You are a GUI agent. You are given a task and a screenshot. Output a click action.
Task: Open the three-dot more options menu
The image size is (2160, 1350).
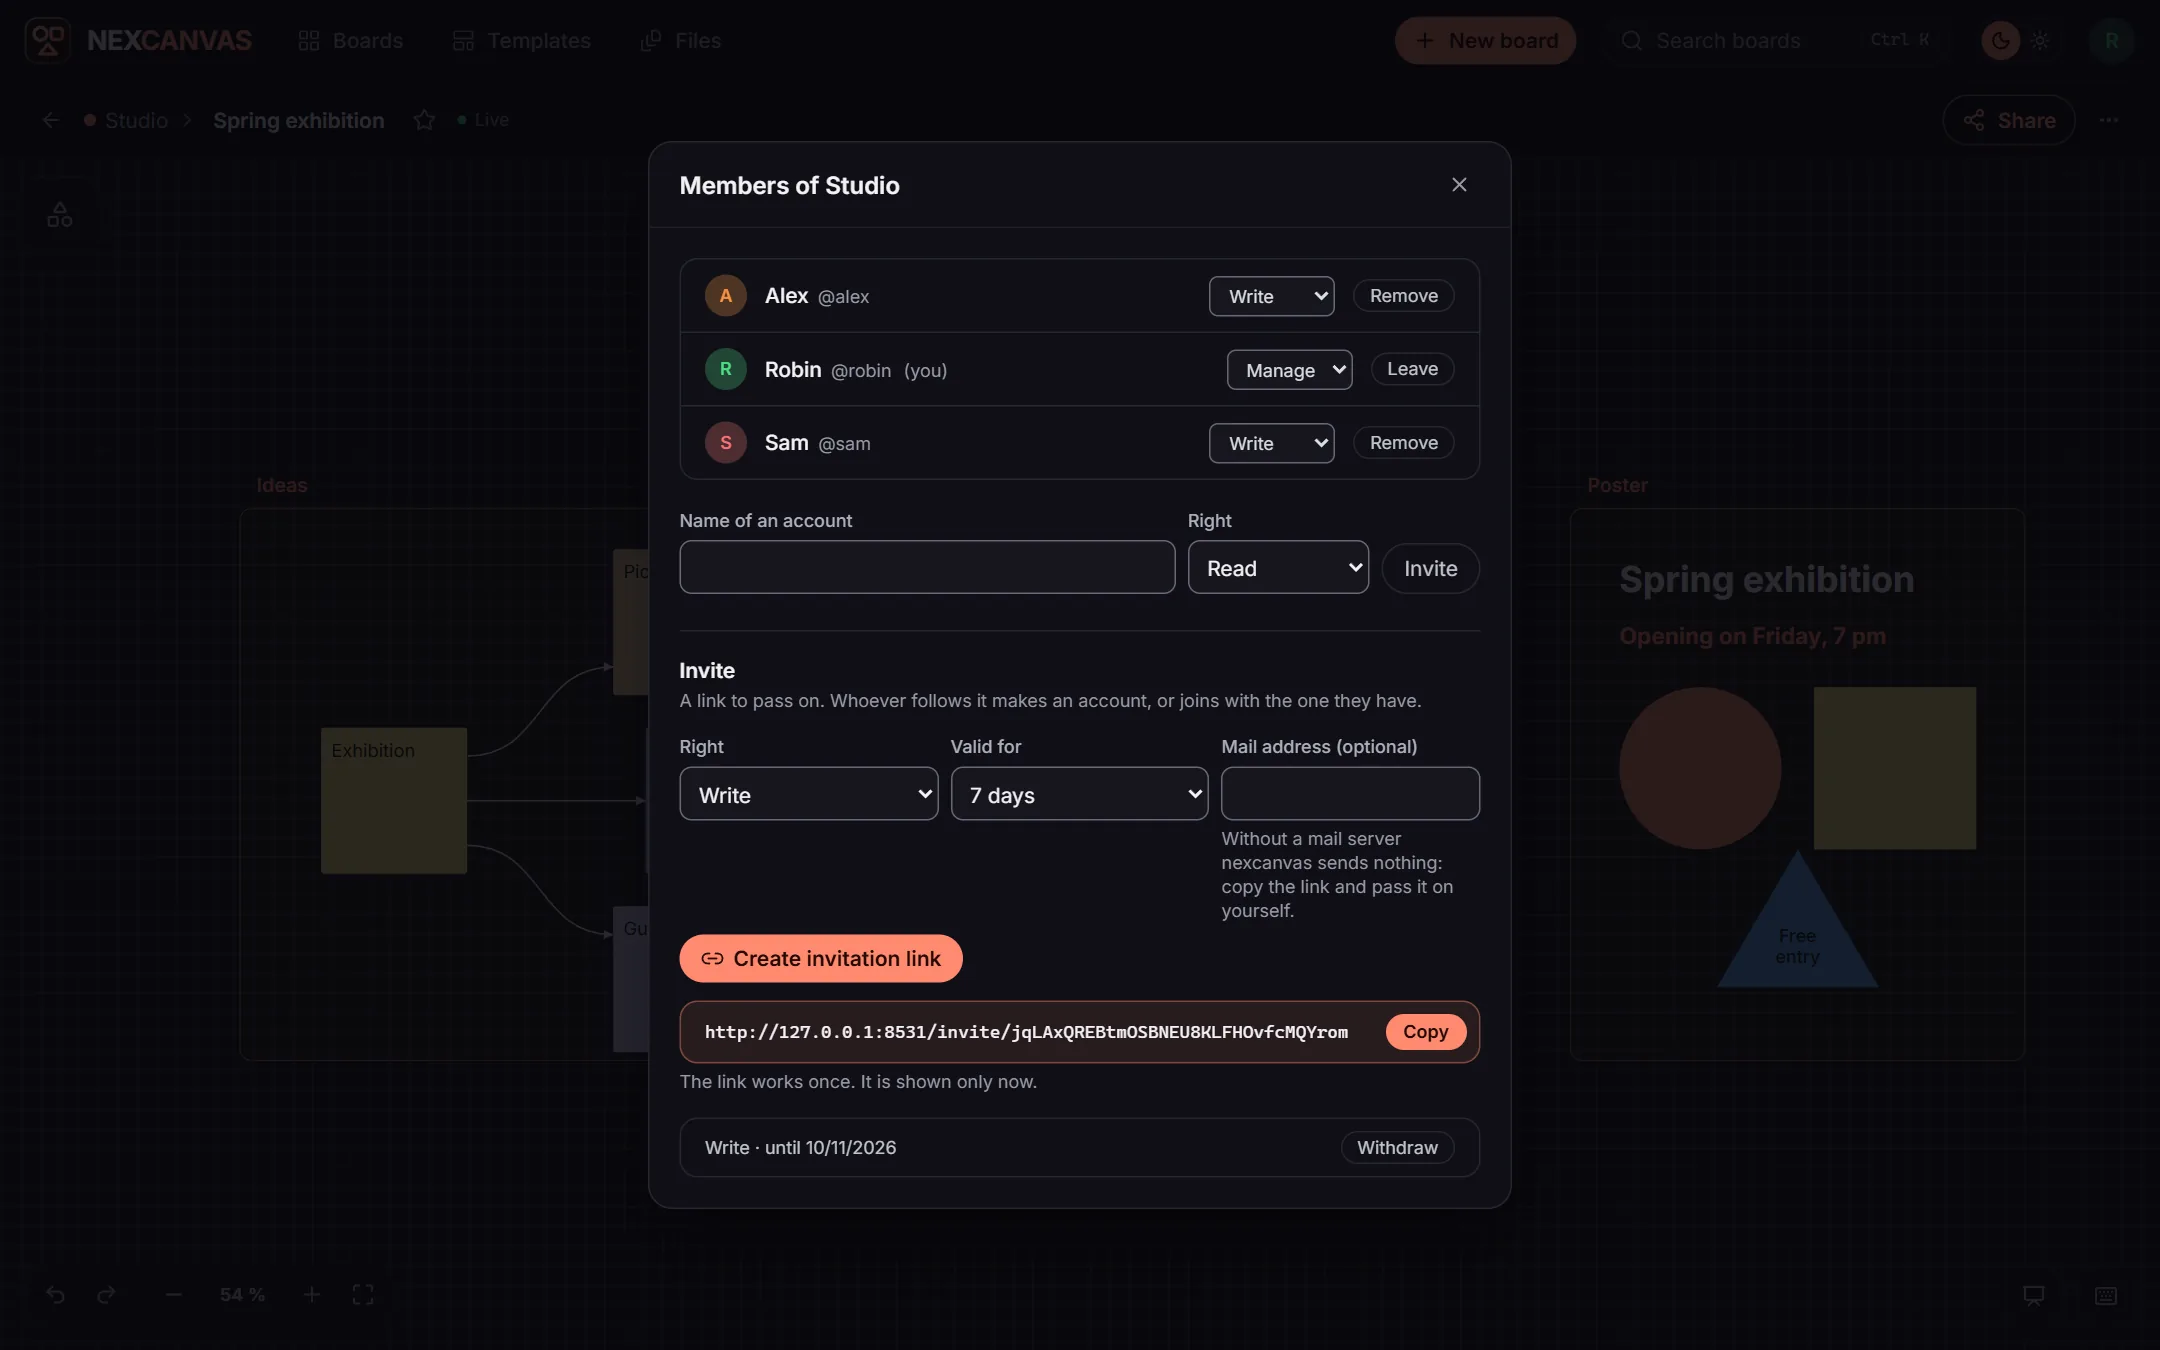coord(2109,120)
